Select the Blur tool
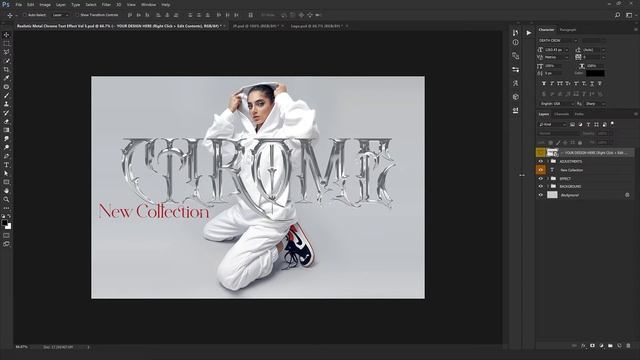The image size is (640, 360). coord(7,139)
